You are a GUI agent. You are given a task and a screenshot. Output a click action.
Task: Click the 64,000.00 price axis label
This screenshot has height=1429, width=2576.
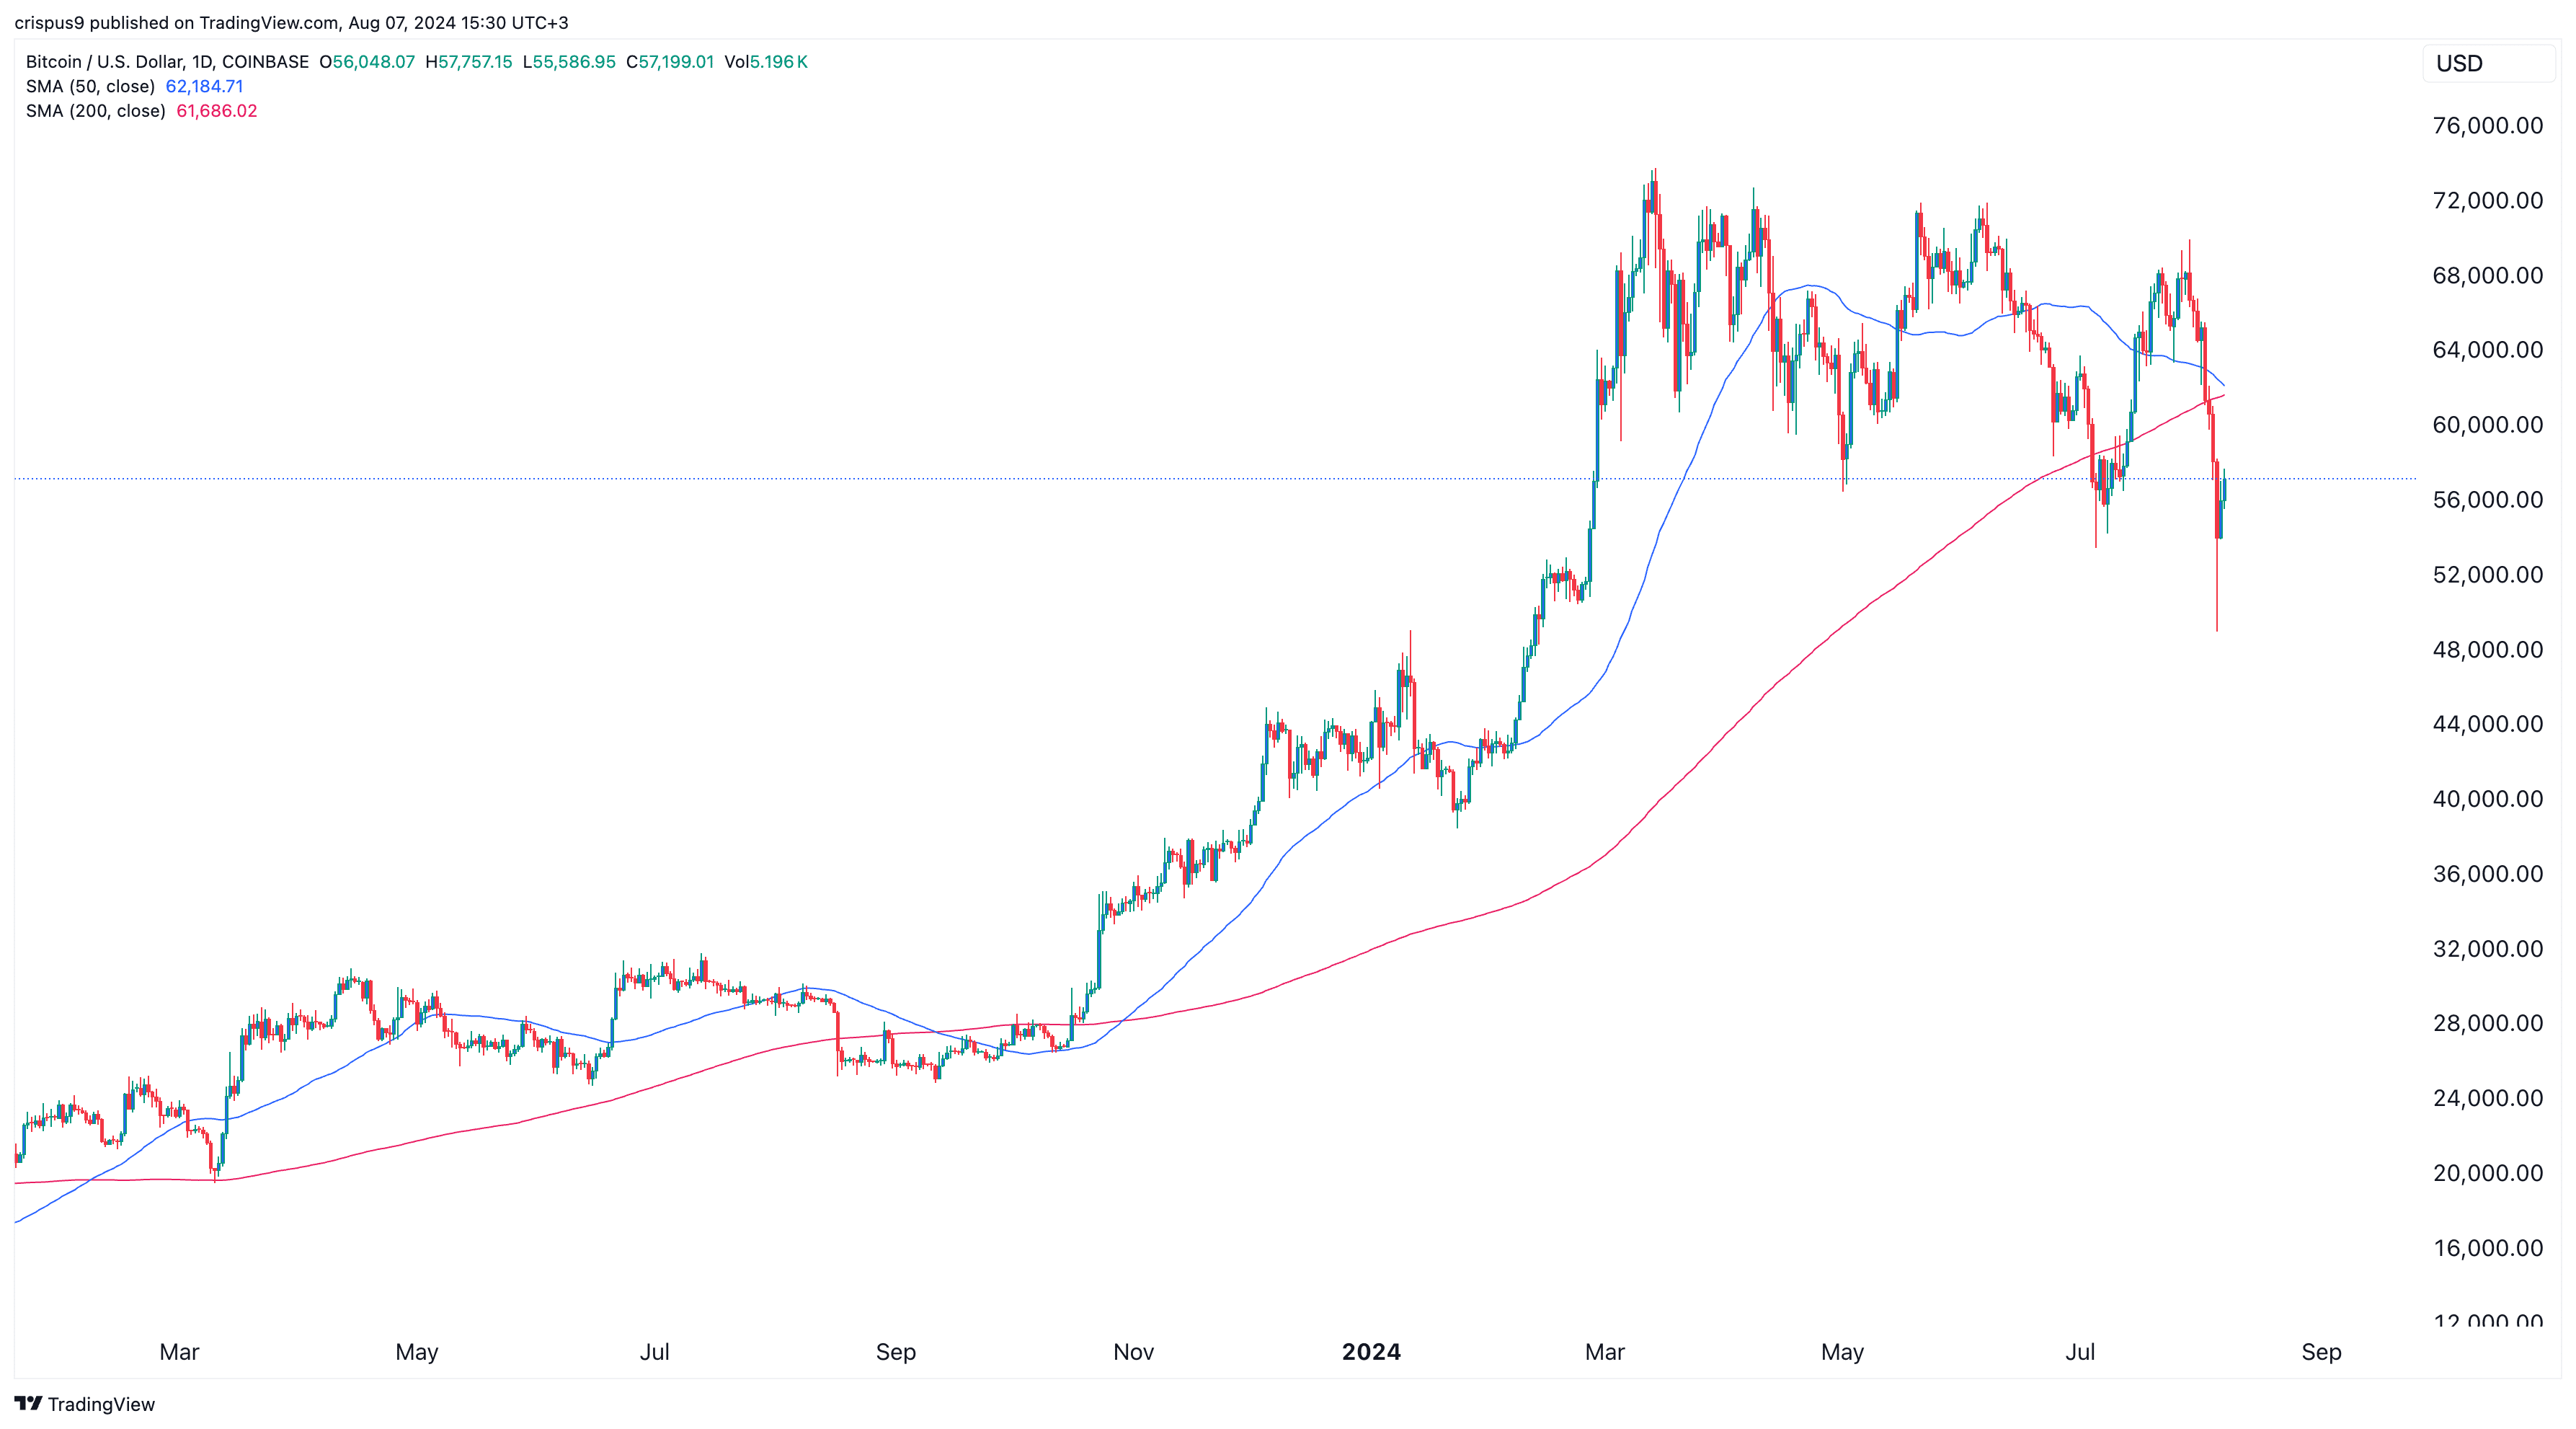coord(2488,349)
